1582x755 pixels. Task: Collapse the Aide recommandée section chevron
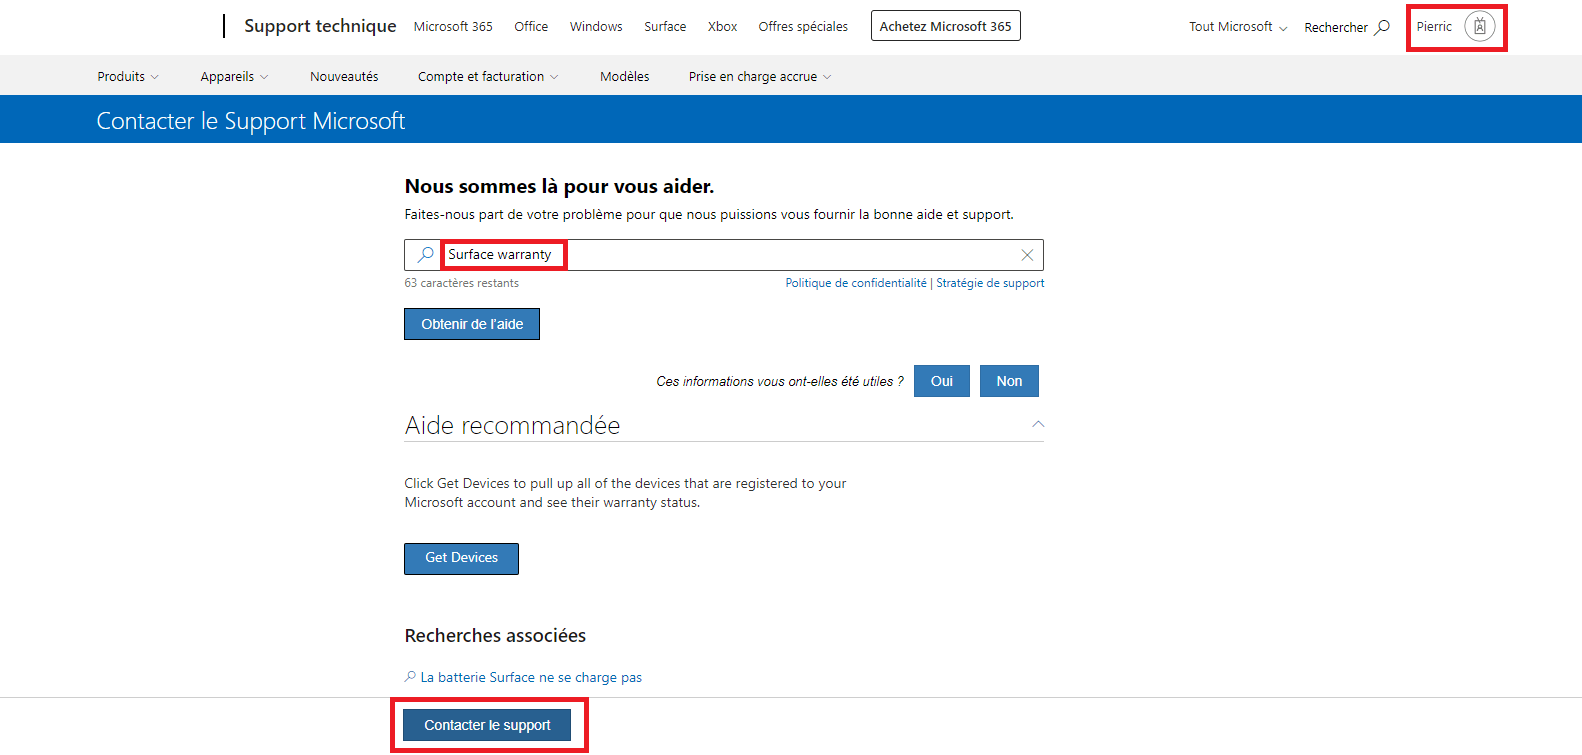pos(1038,425)
